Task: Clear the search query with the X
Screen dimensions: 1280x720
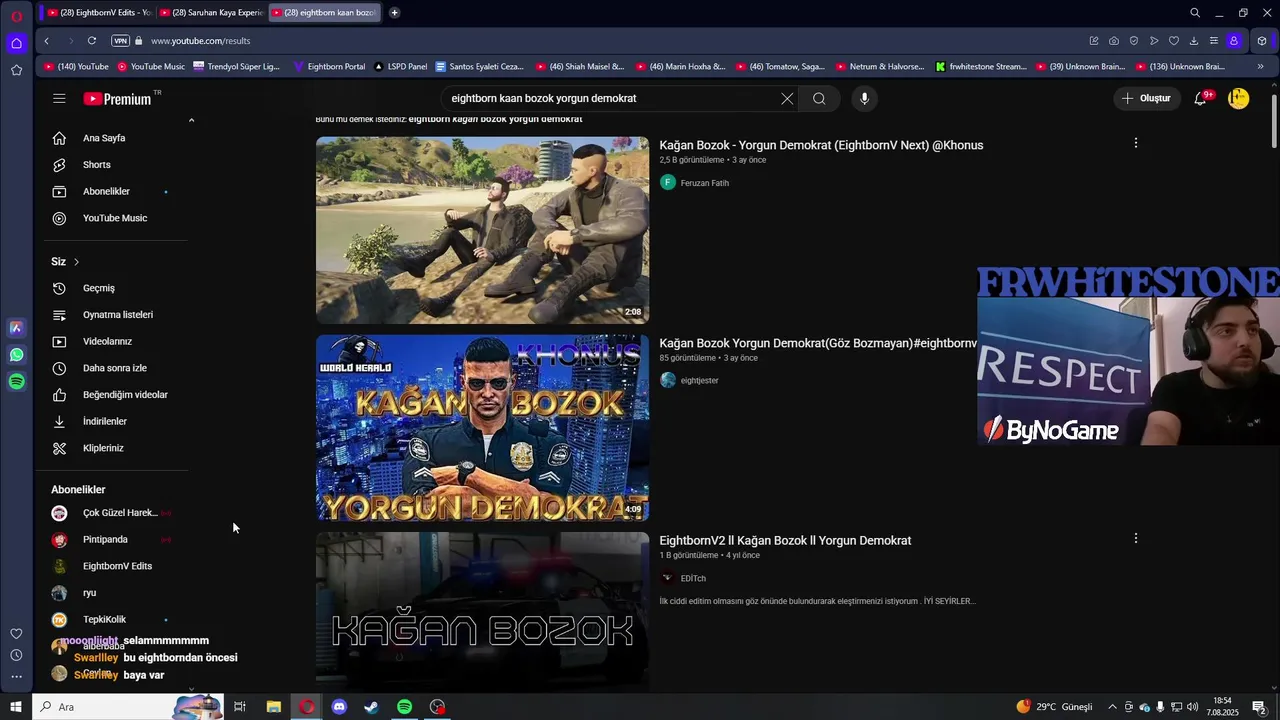Action: (x=787, y=98)
